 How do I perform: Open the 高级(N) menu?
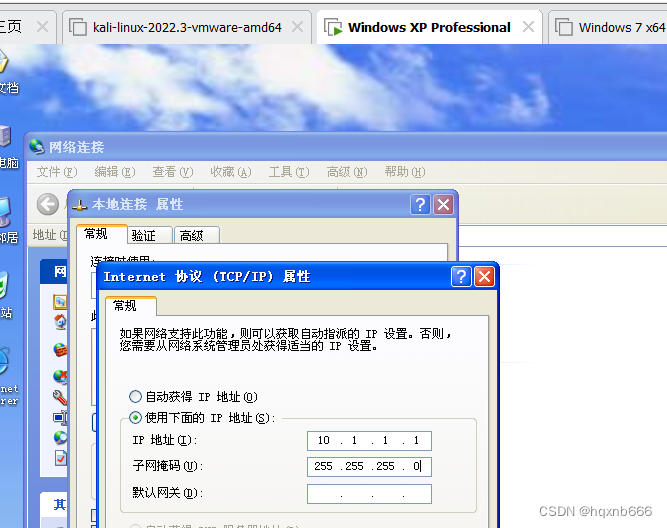tap(347, 172)
